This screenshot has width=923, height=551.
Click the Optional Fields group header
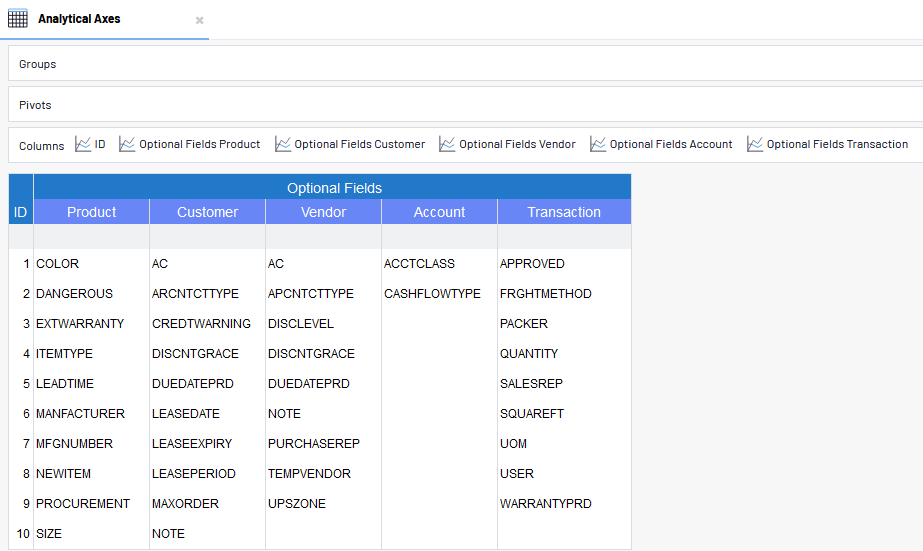click(x=334, y=188)
